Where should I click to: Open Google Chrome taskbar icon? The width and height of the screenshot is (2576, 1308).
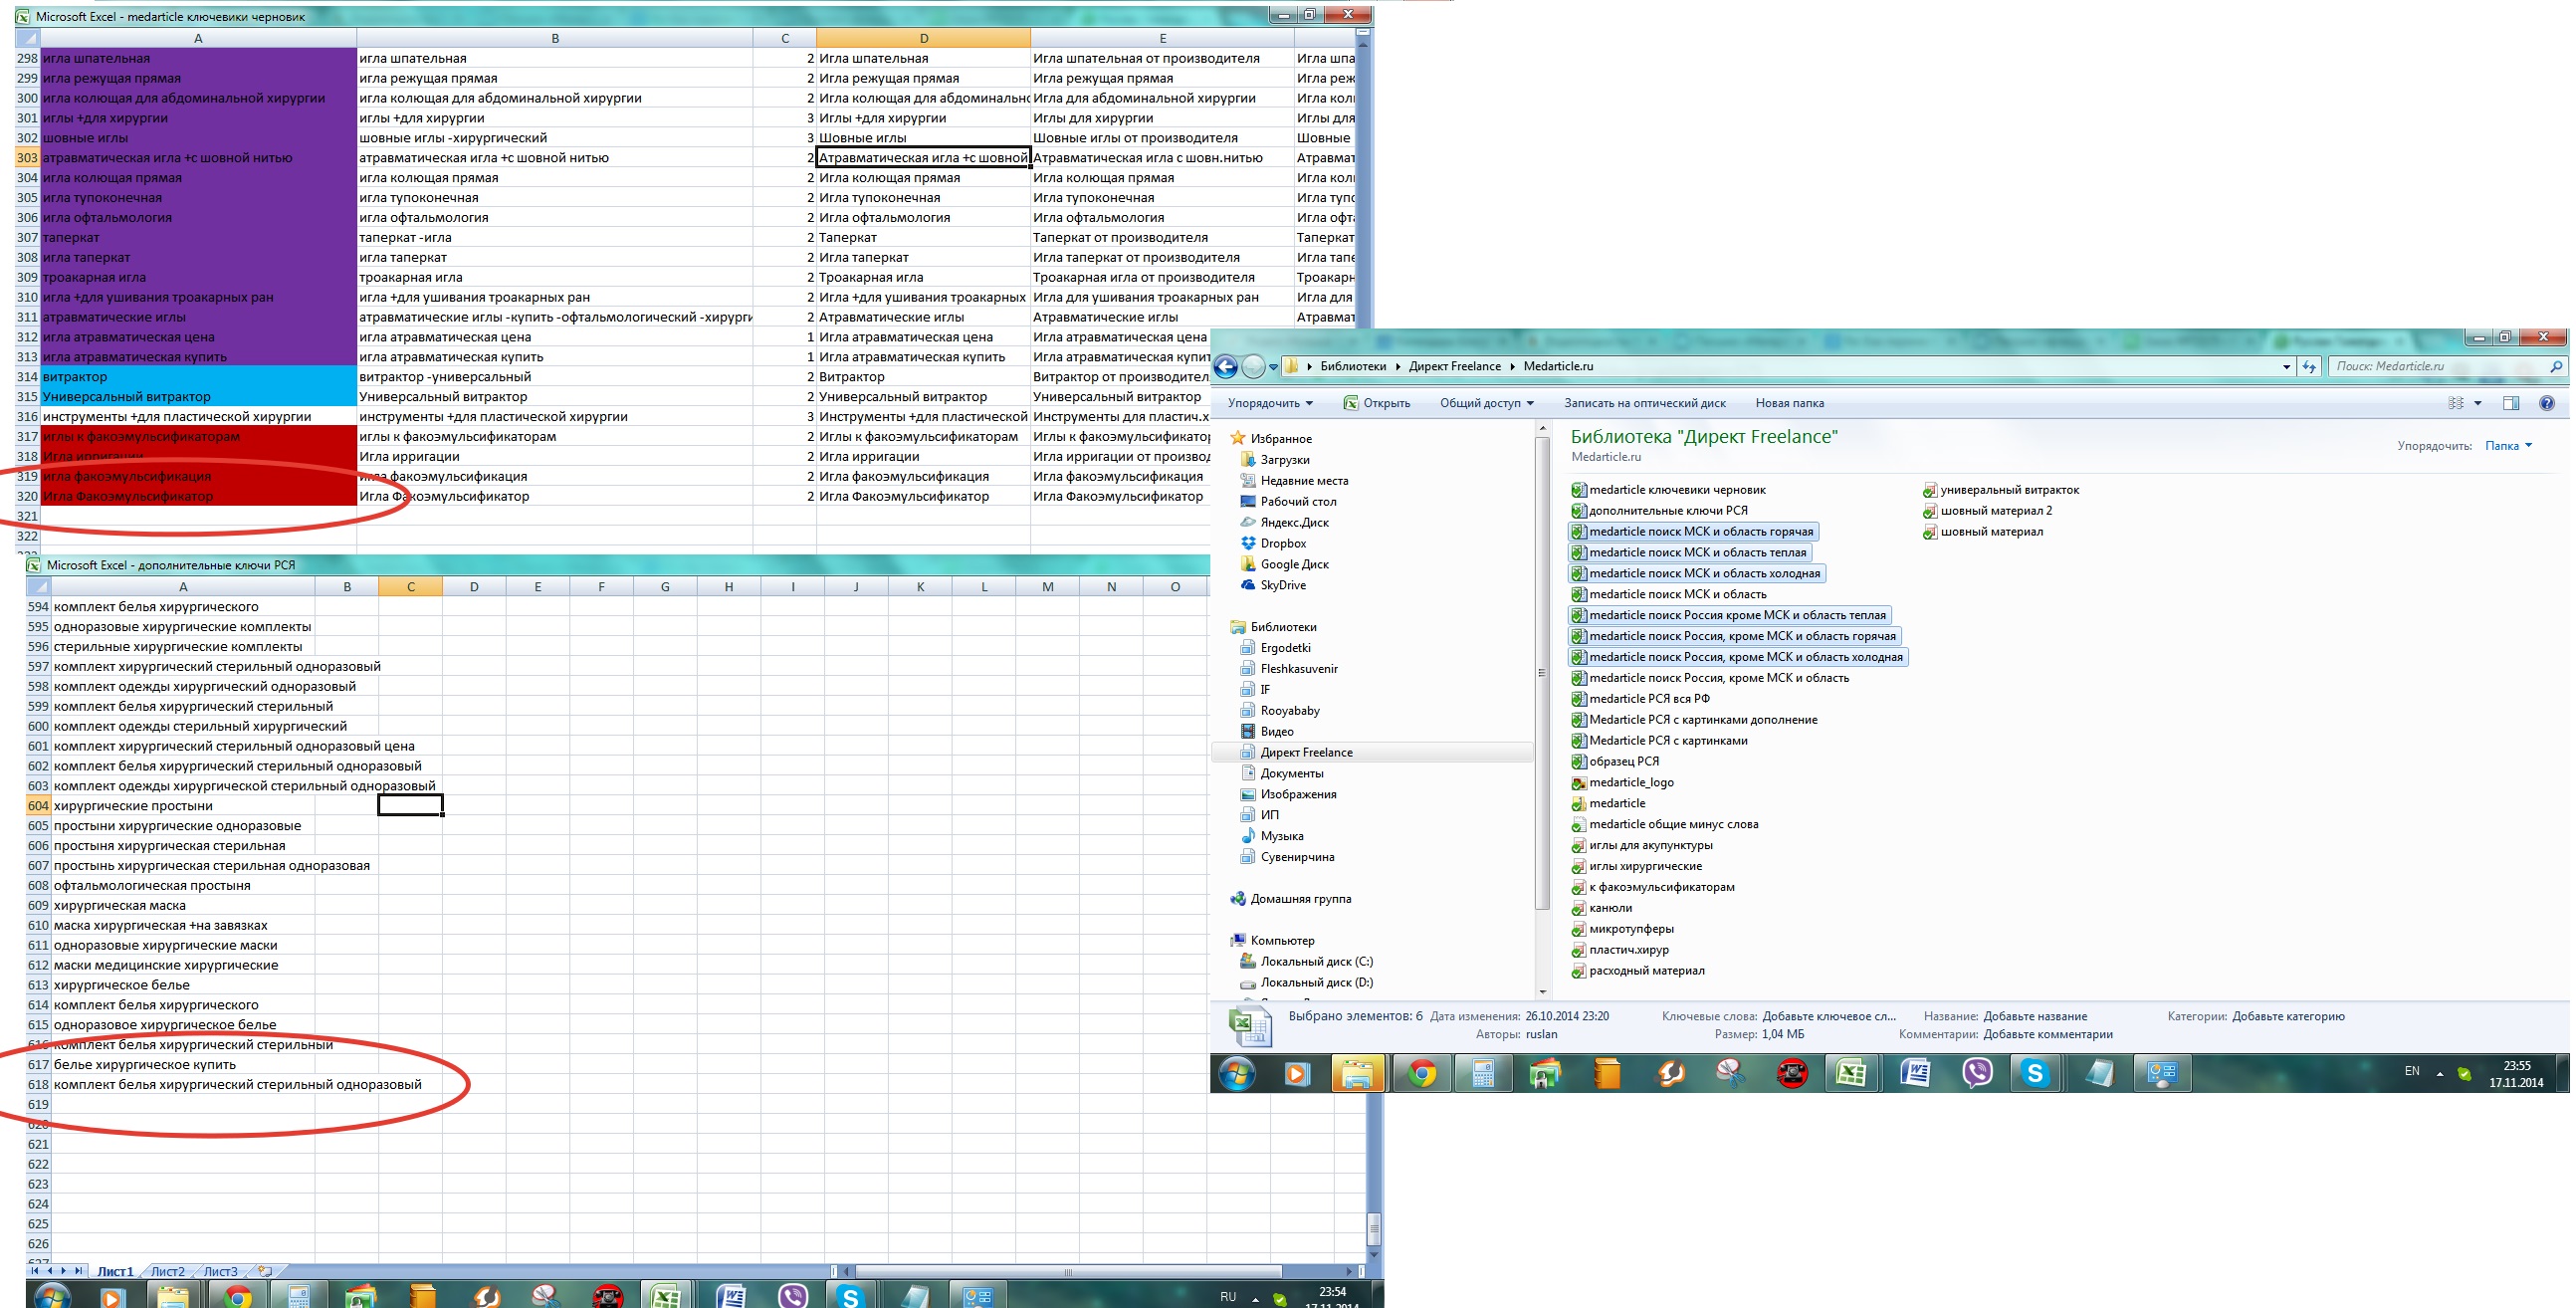point(1422,1074)
